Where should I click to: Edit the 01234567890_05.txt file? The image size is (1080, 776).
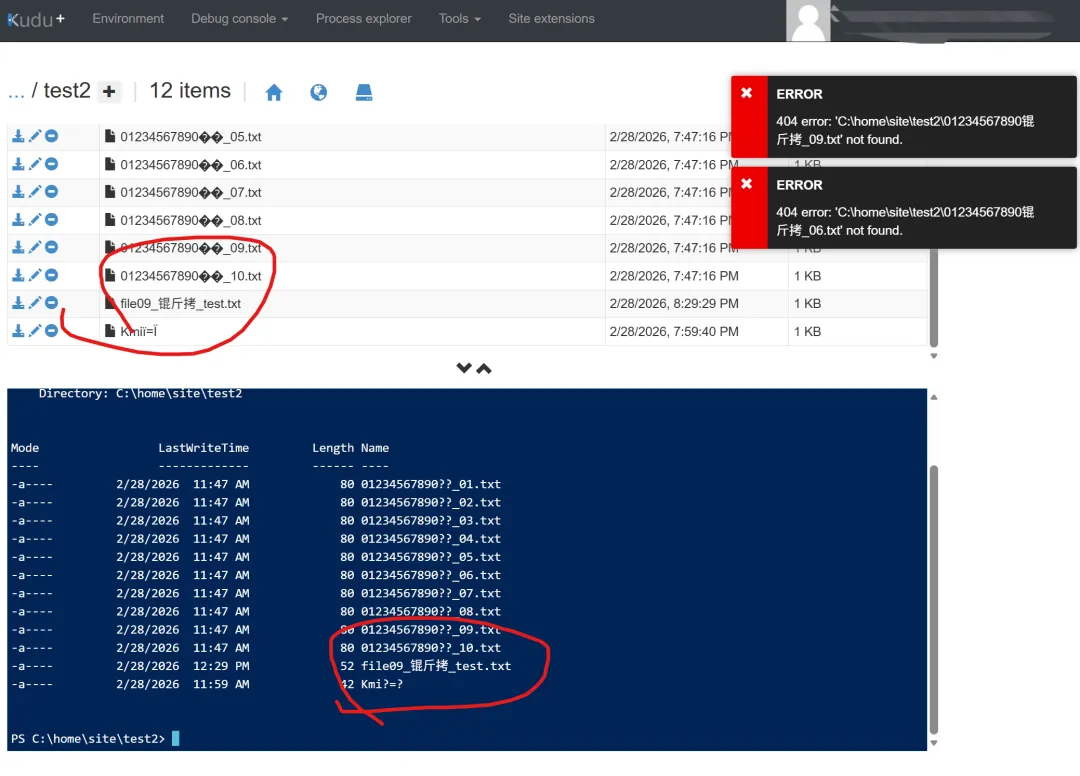pyautogui.click(x=34, y=136)
